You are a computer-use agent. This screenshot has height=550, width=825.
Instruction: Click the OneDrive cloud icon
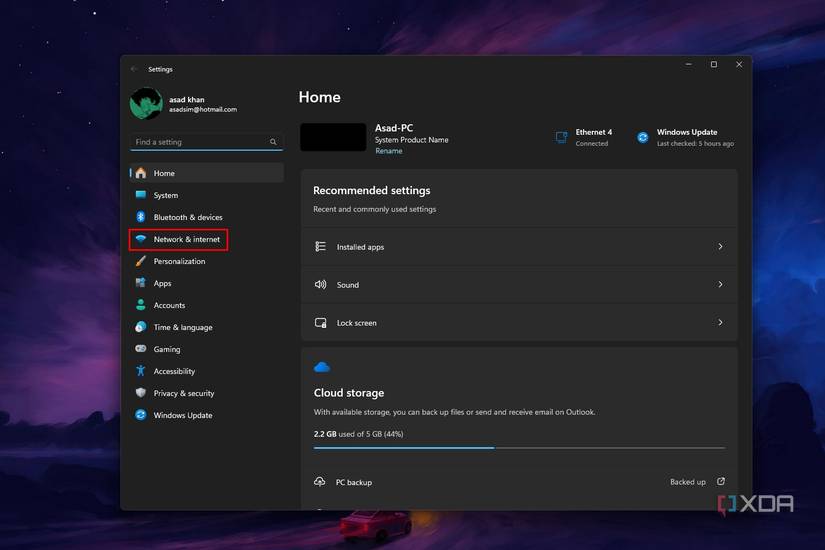click(322, 367)
